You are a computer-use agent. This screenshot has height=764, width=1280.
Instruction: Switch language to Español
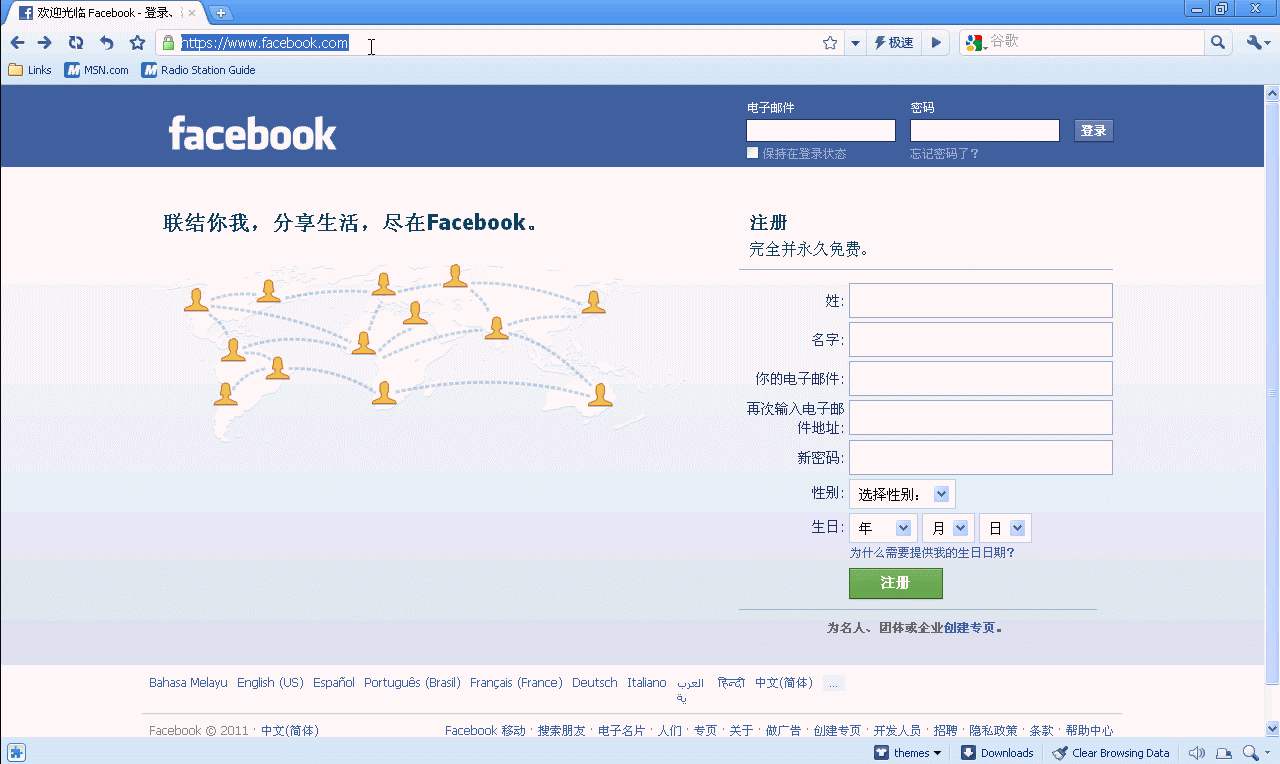click(334, 683)
